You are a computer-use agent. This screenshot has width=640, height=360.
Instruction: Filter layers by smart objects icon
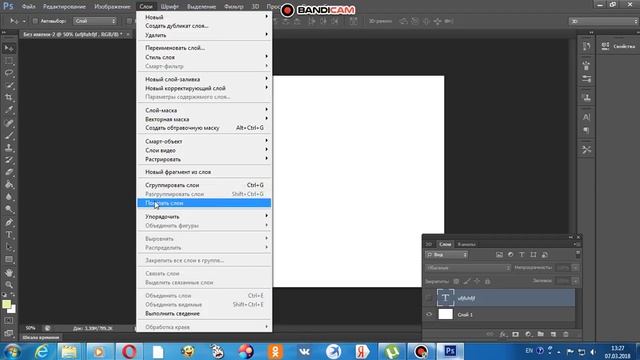(x=544, y=255)
